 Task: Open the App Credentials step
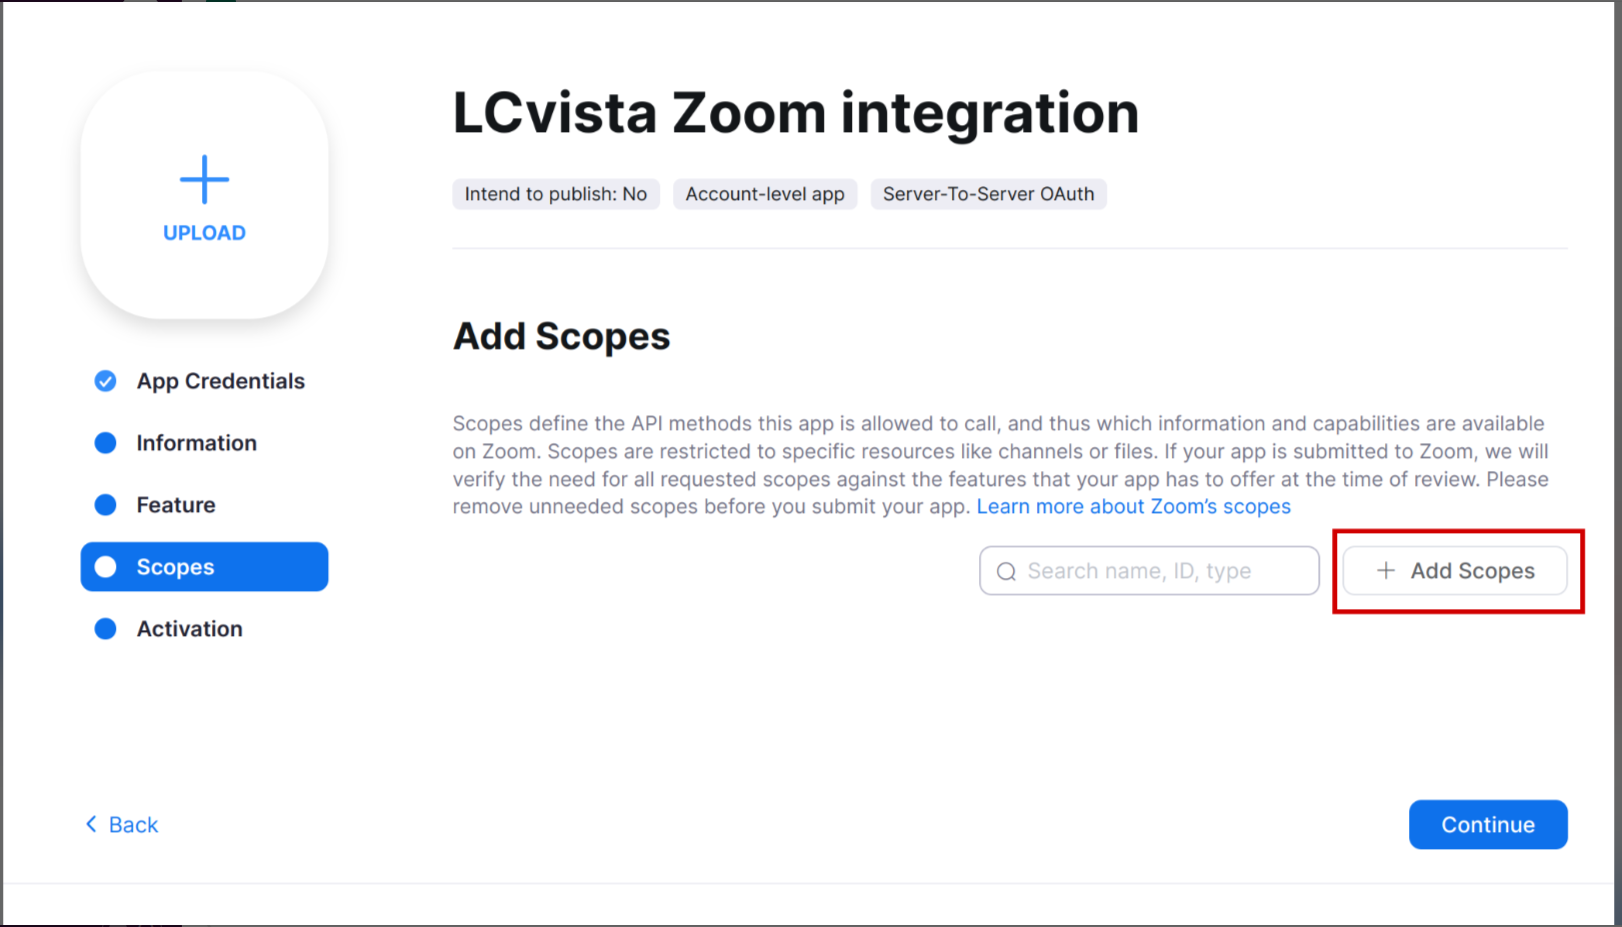220,381
